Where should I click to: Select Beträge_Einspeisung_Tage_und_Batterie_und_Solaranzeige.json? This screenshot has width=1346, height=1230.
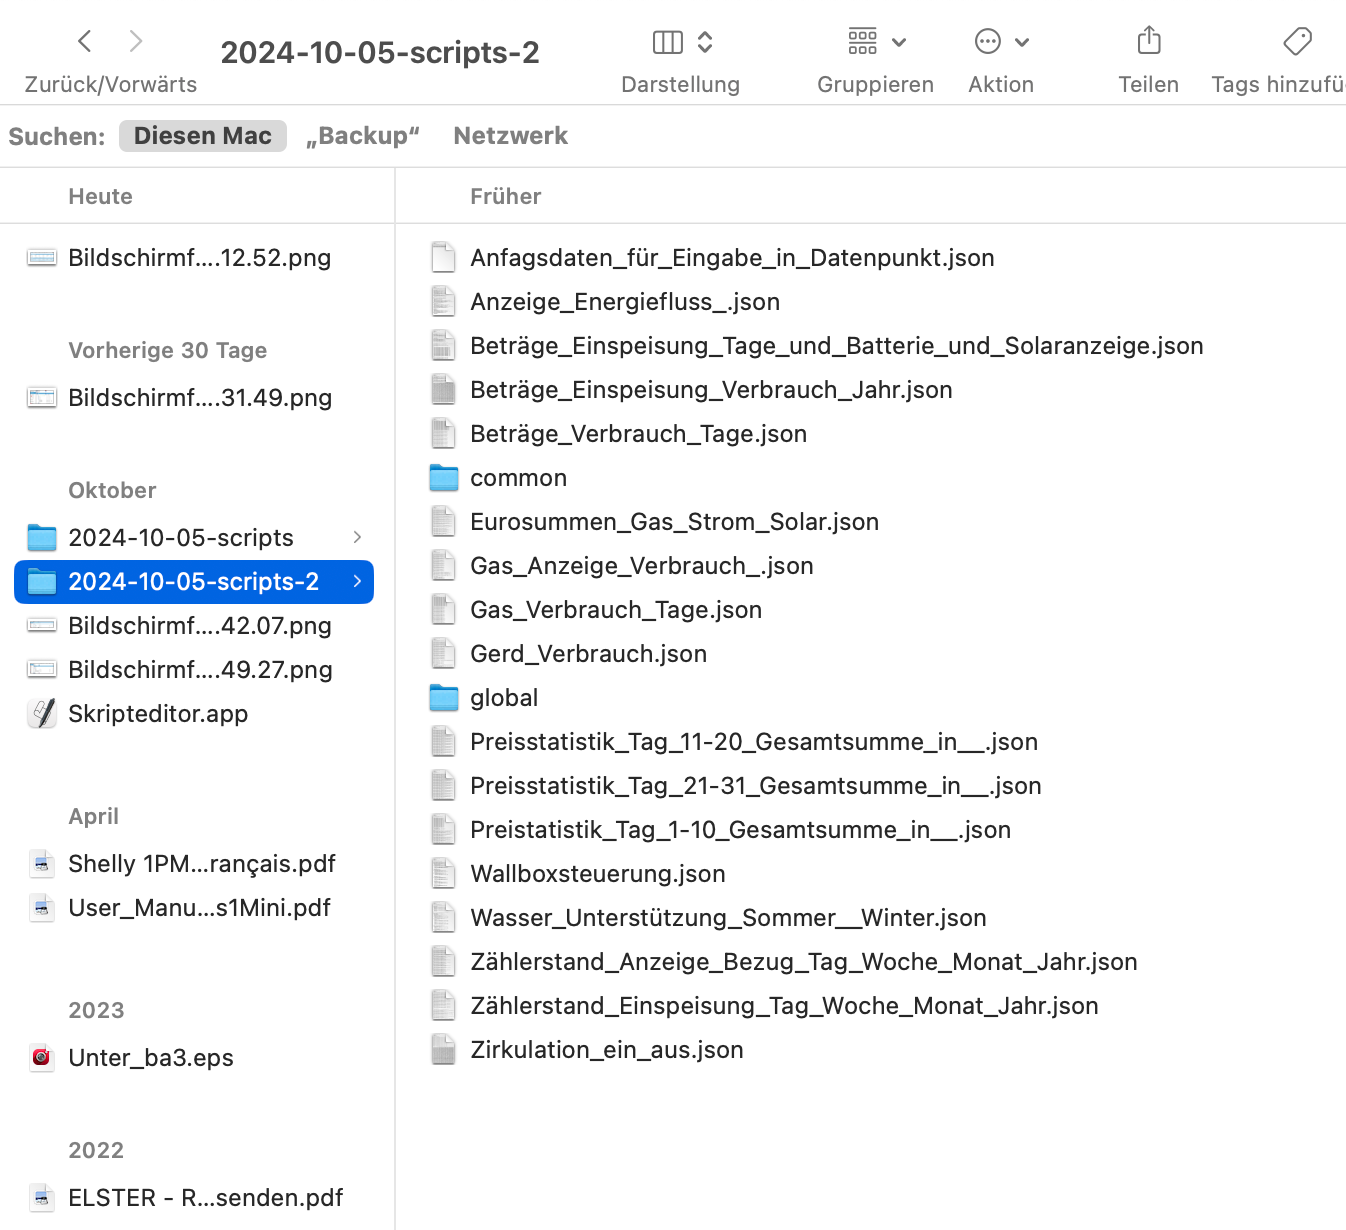[x=837, y=346]
